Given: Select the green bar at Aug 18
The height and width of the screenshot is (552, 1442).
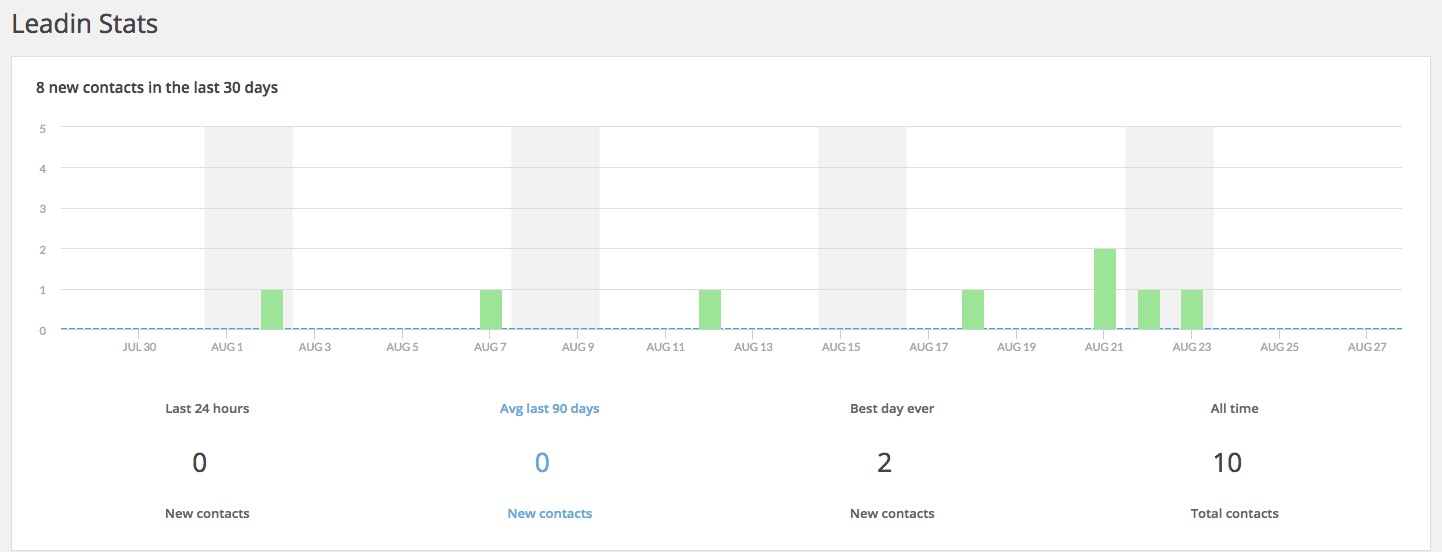Looking at the screenshot, I should (x=973, y=309).
